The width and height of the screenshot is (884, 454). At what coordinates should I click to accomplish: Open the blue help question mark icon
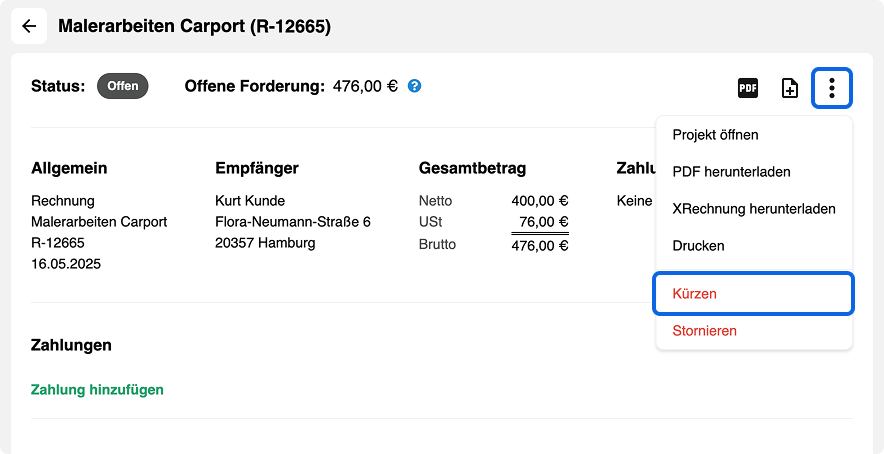414,86
